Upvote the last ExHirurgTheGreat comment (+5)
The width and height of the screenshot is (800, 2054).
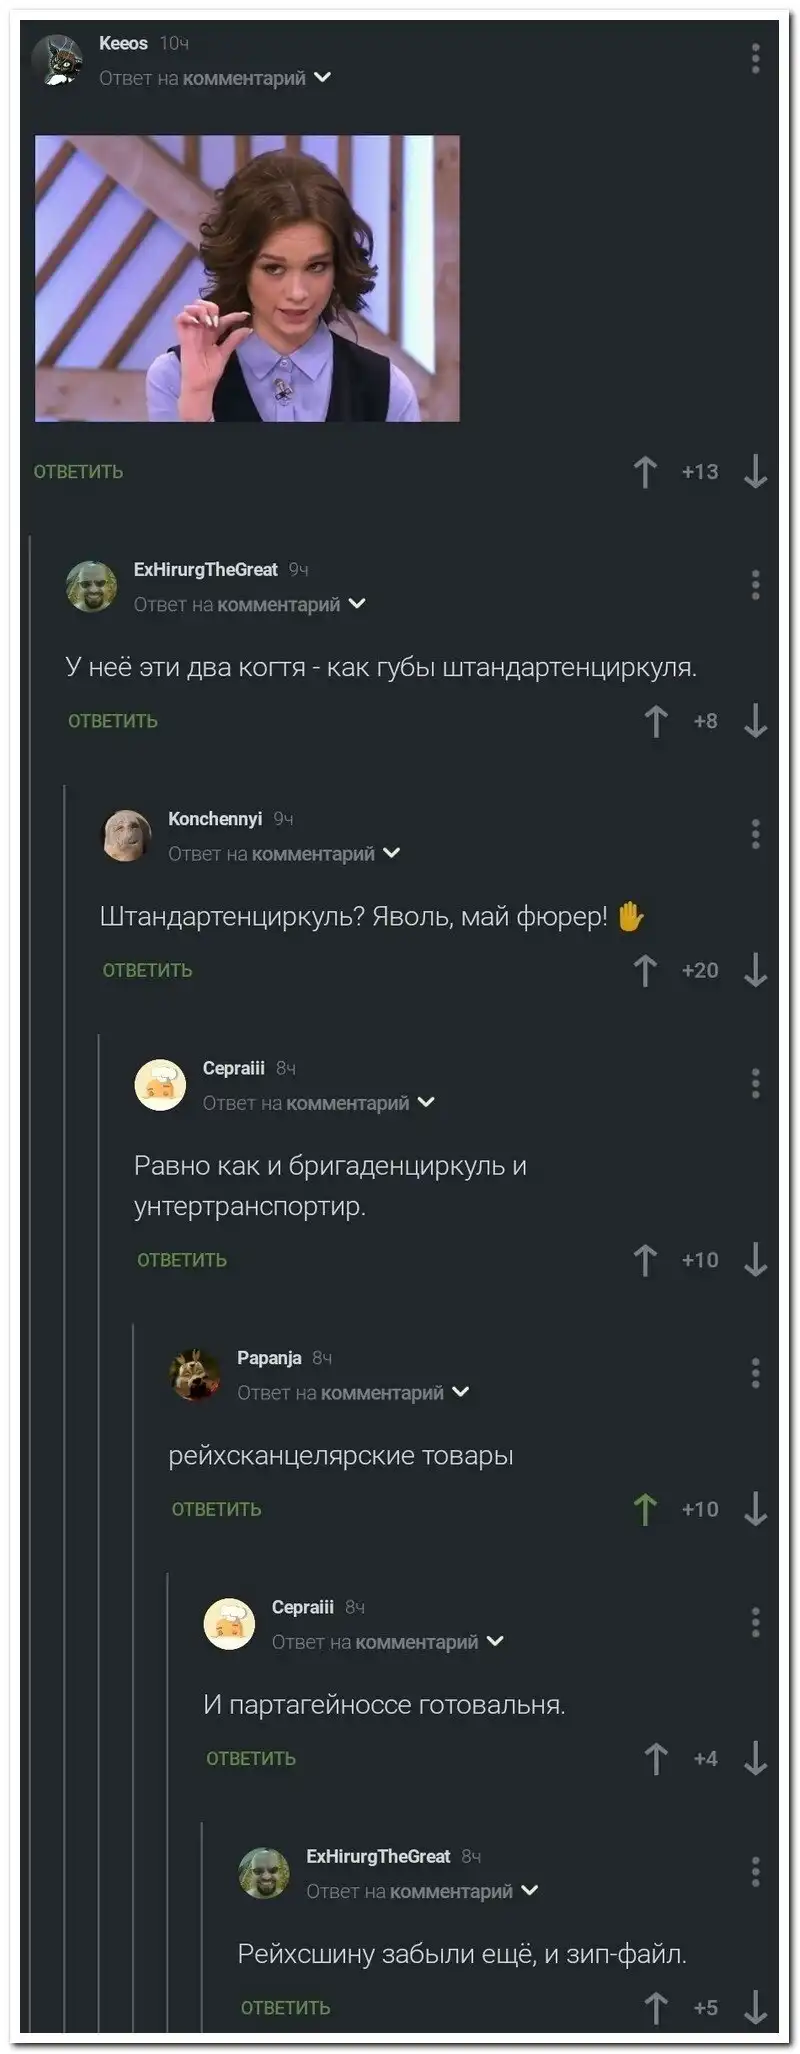coord(656,2007)
